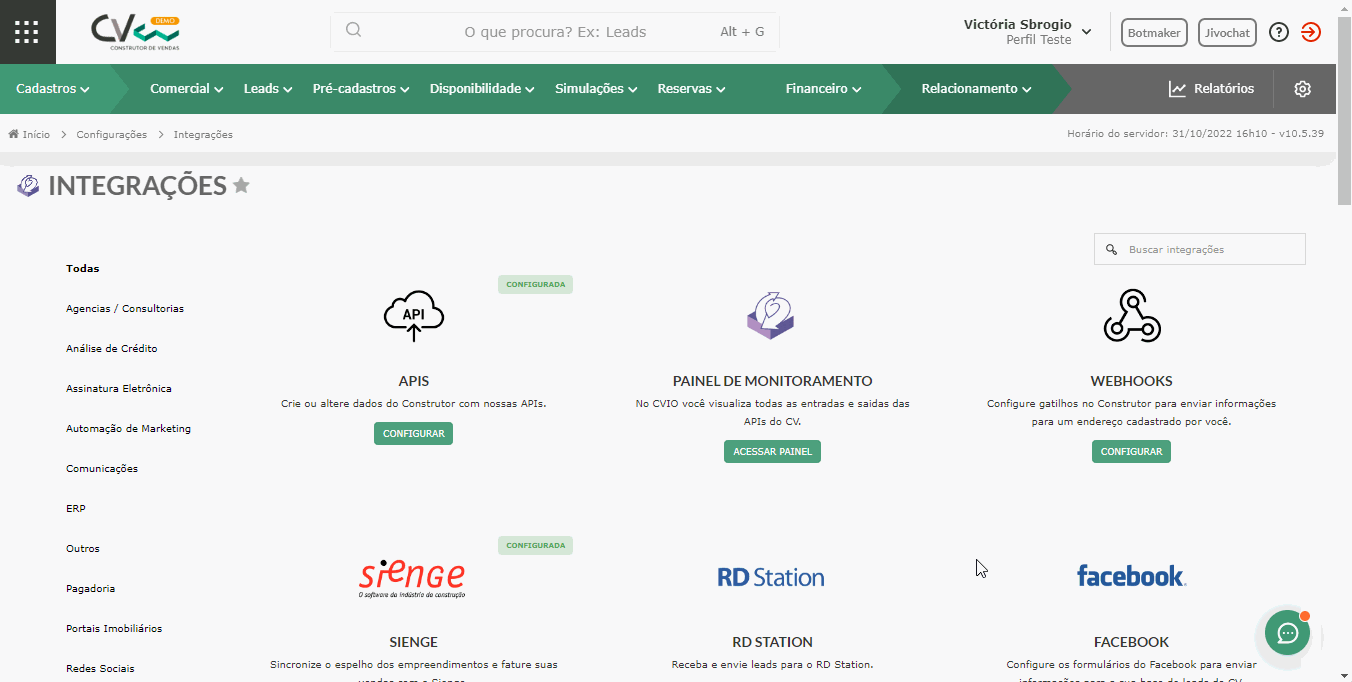Click the Webhooks icon
The height and width of the screenshot is (682, 1352).
click(1131, 315)
